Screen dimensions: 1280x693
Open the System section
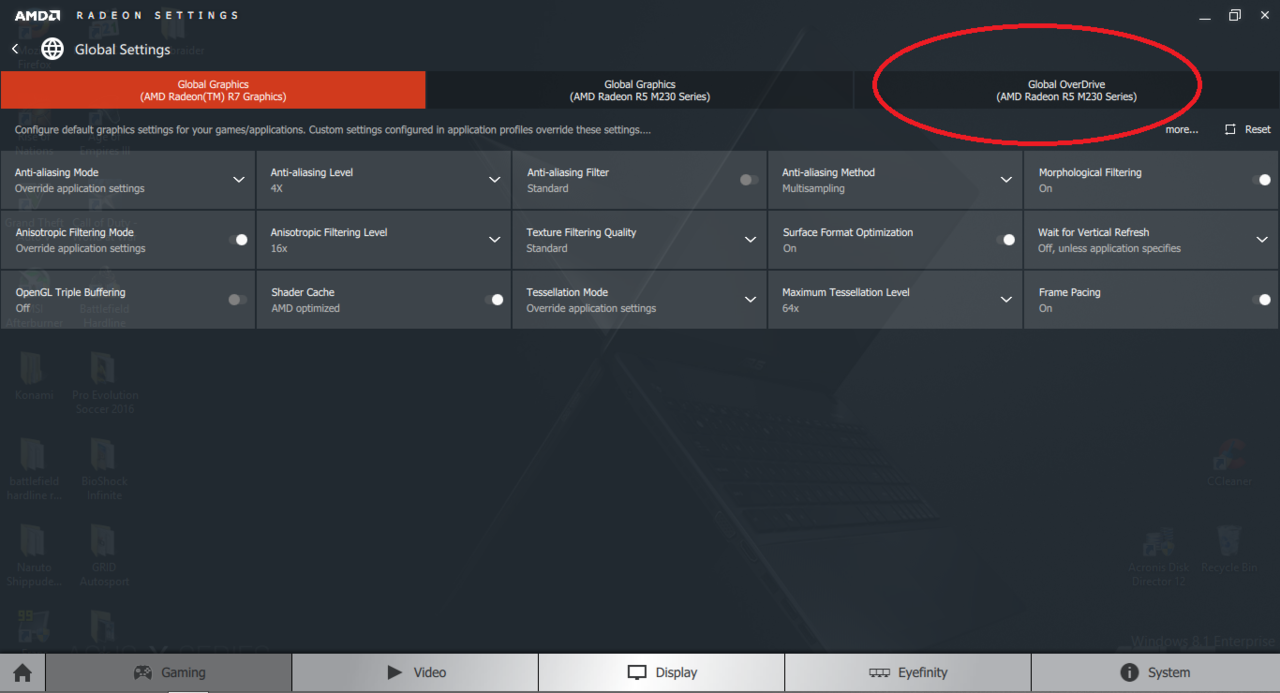pyautogui.click(x=1155, y=673)
